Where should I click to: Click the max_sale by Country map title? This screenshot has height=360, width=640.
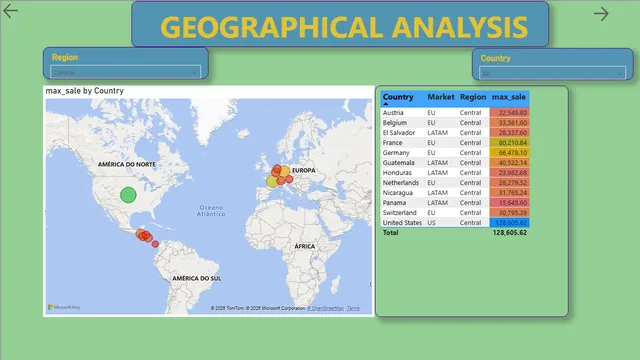84,91
